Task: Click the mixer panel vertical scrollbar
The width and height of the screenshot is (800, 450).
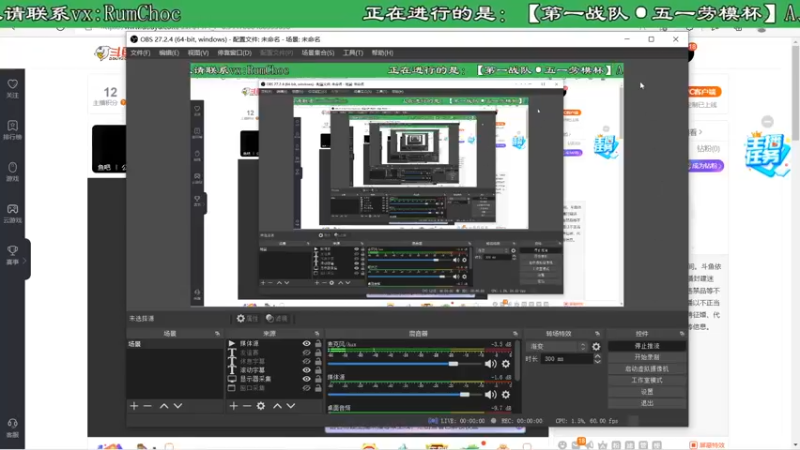Action: point(518,360)
